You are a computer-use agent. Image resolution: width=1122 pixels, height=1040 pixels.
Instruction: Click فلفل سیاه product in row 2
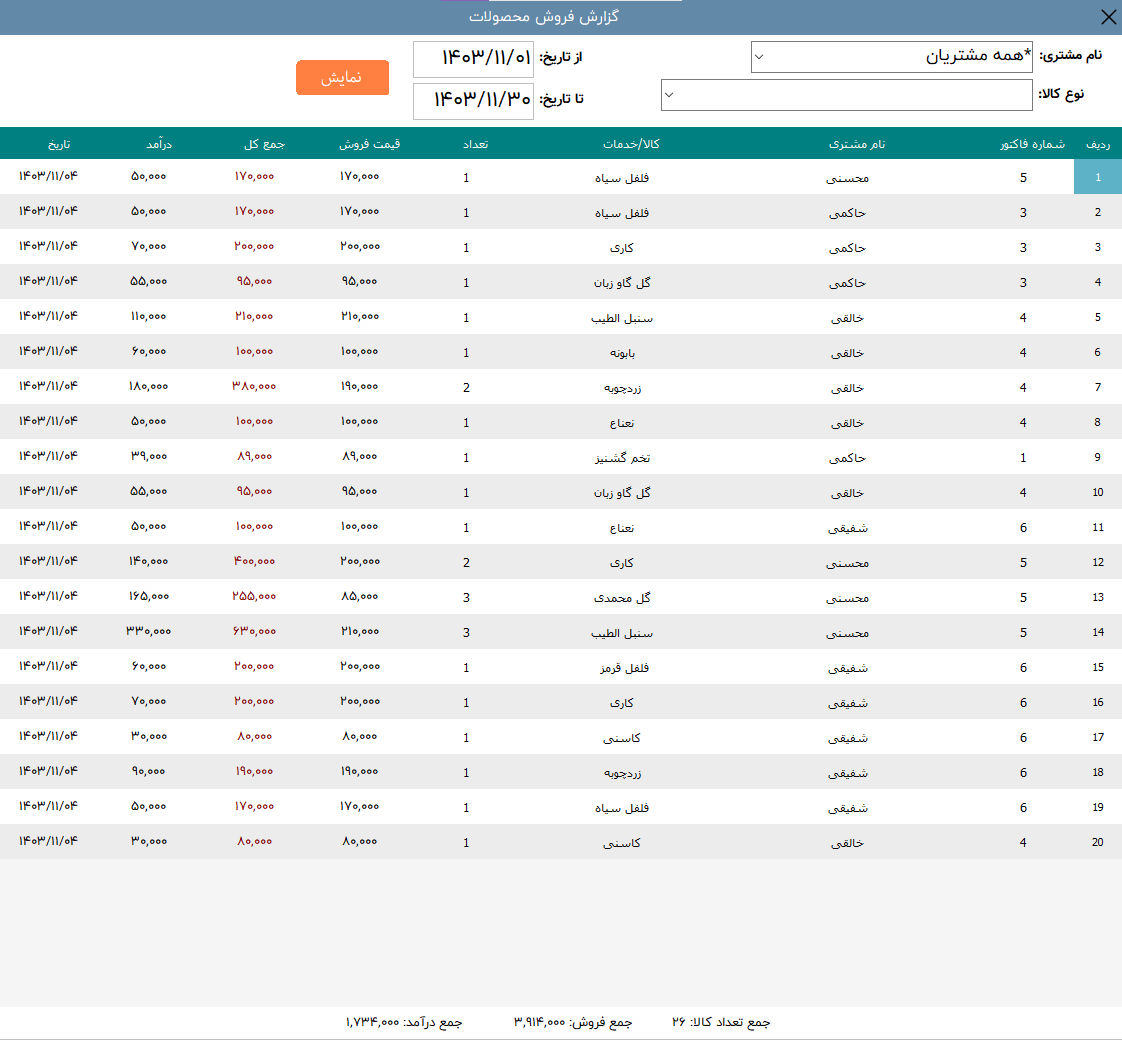[622, 213]
